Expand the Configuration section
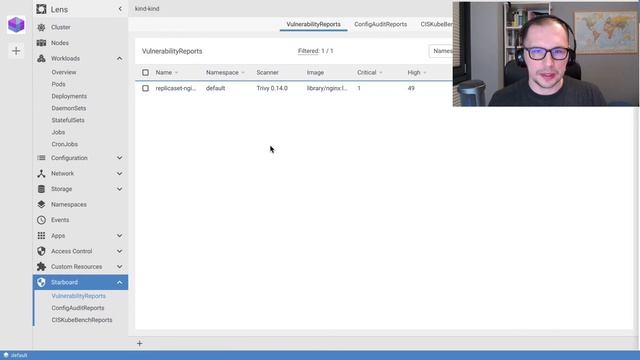The height and width of the screenshot is (360, 640). 120,158
